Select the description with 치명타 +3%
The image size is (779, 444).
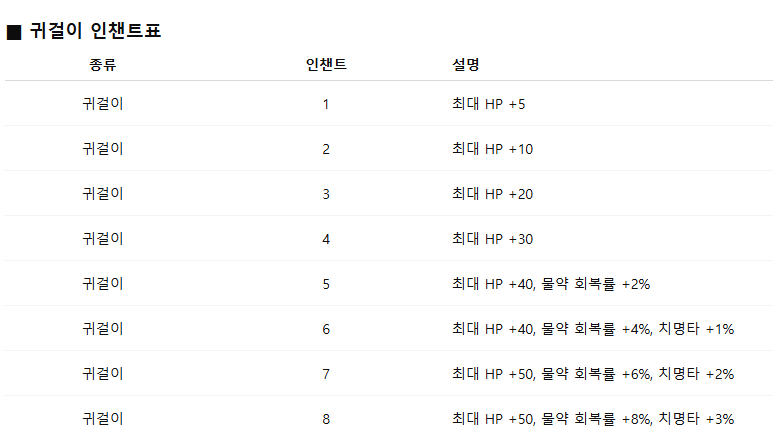coord(593,419)
